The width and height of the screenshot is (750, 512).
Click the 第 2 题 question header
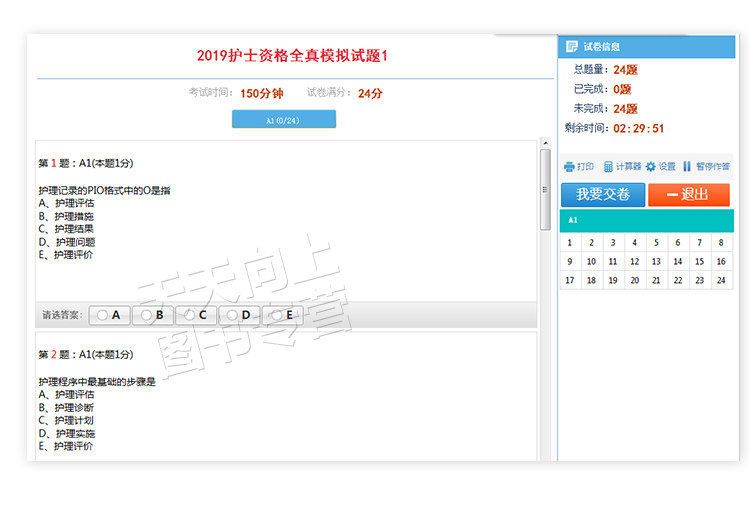click(86, 355)
